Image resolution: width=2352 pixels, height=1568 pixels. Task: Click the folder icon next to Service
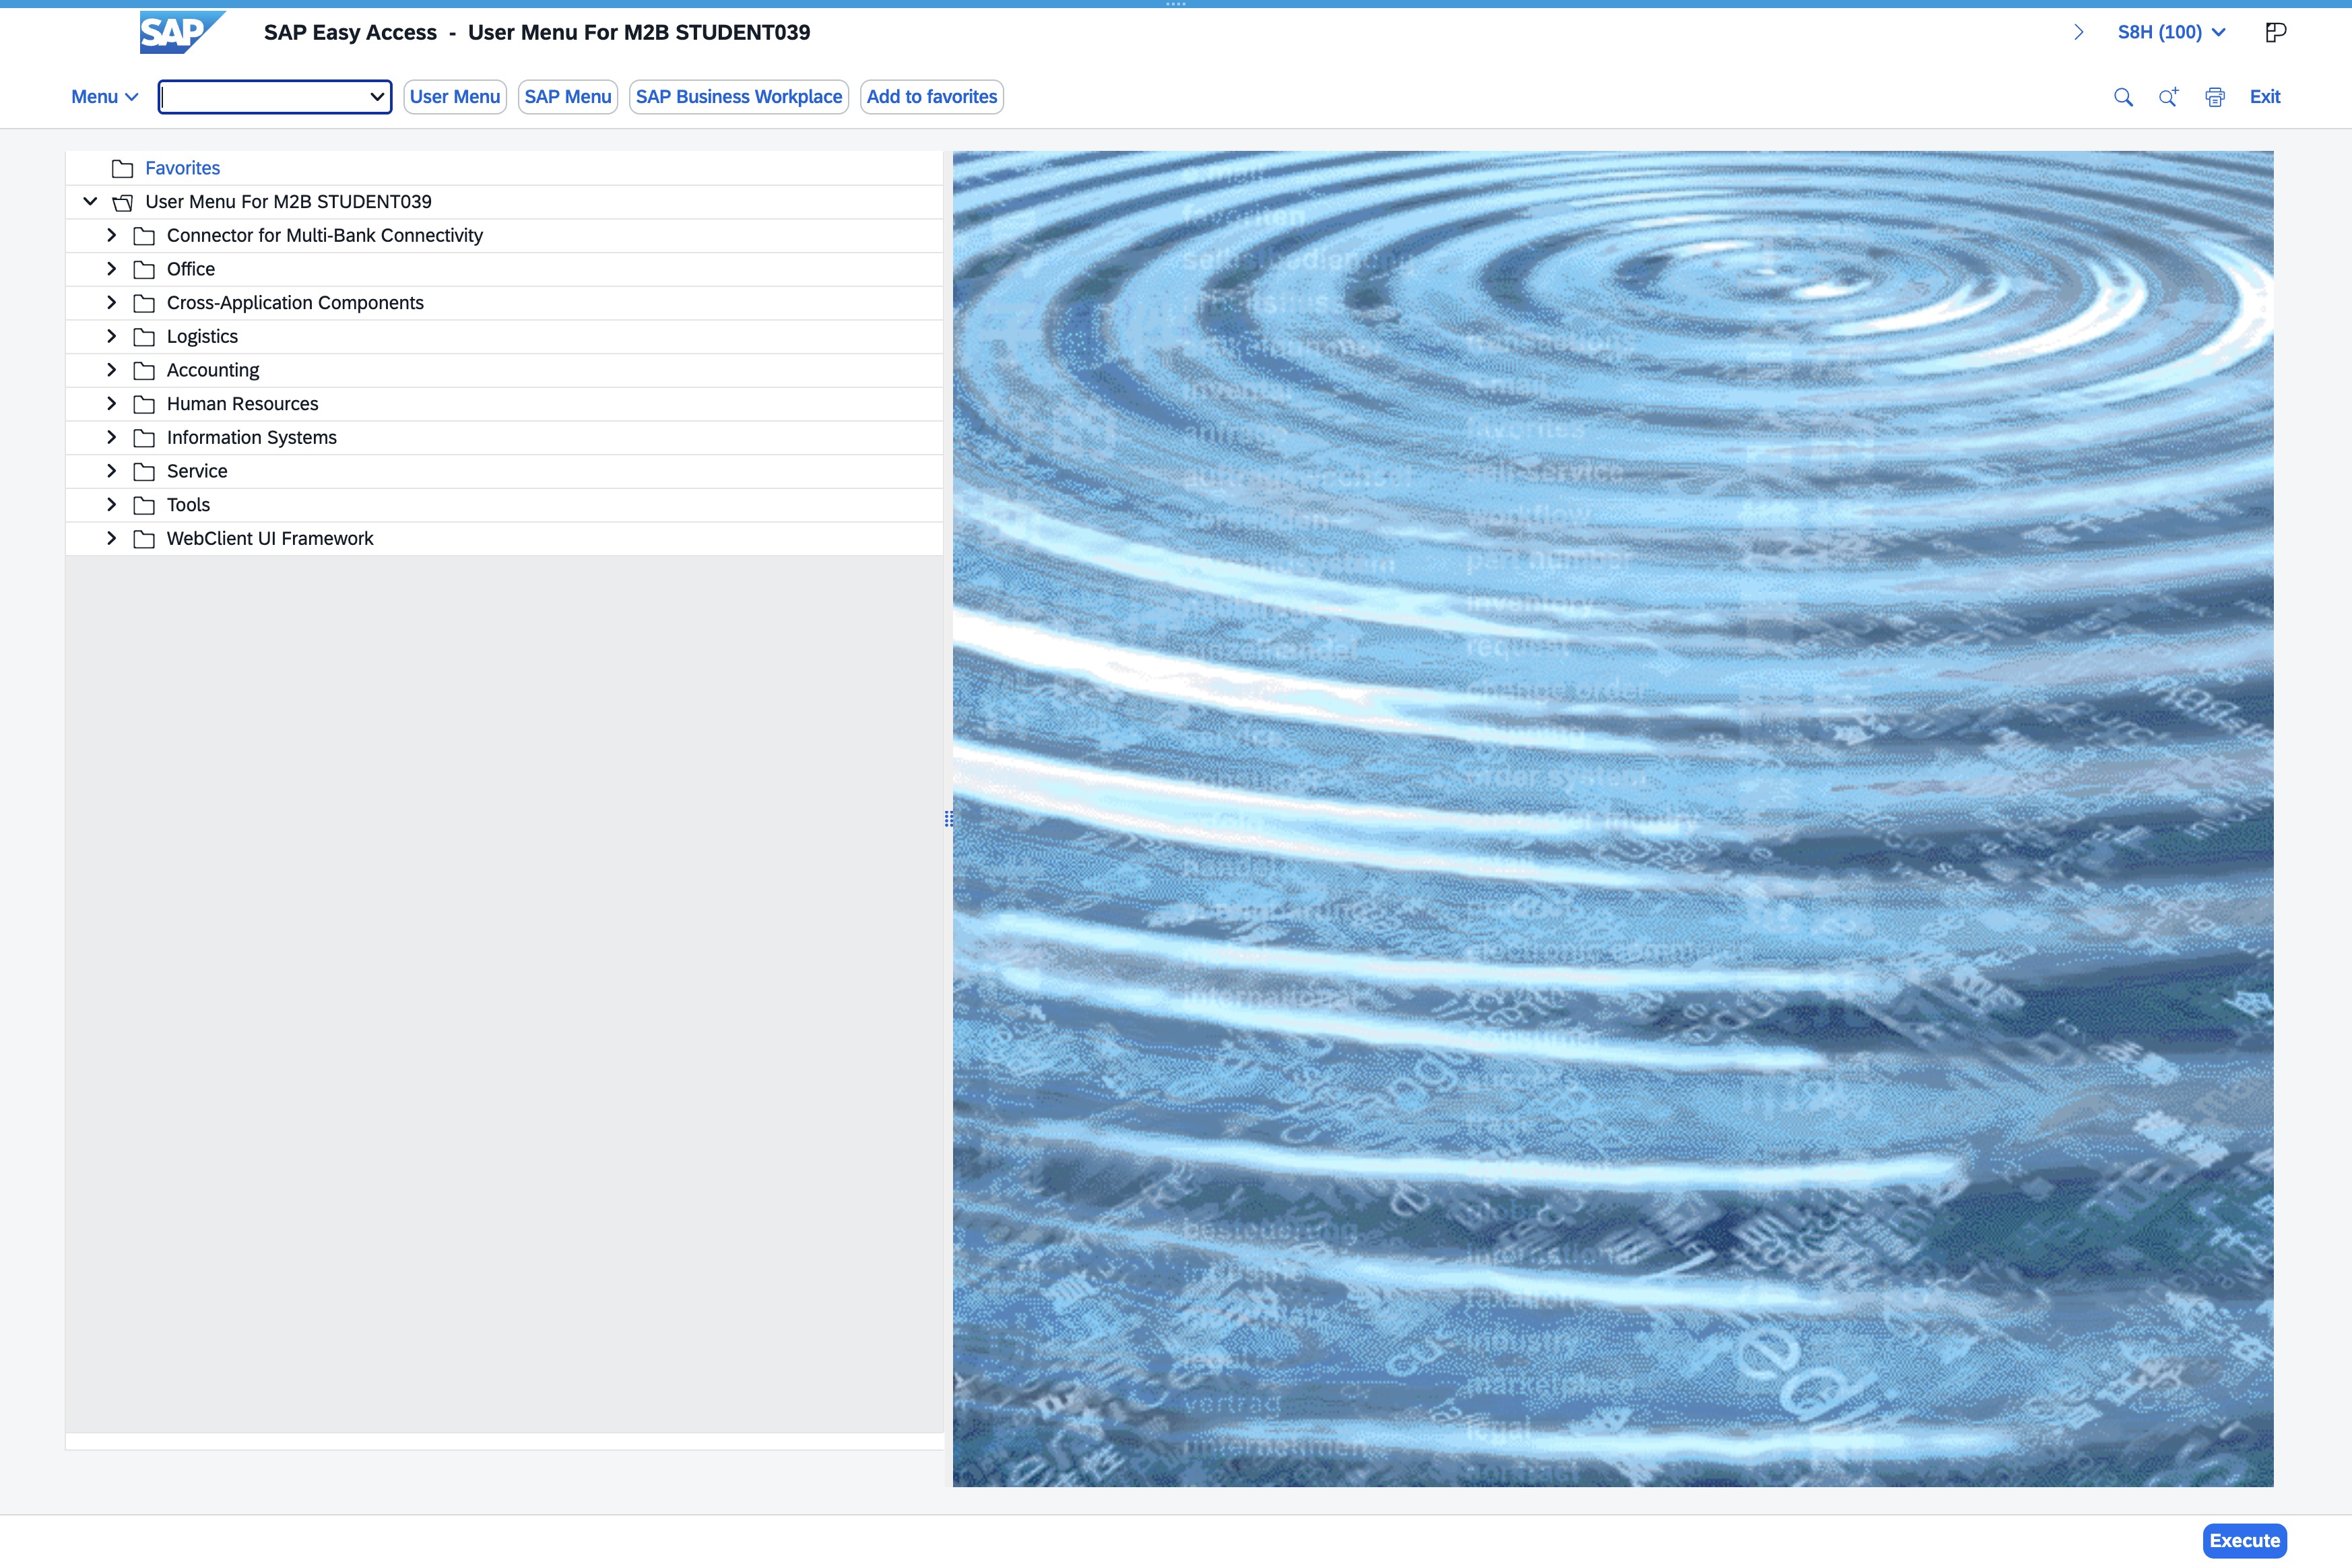pyautogui.click(x=144, y=471)
